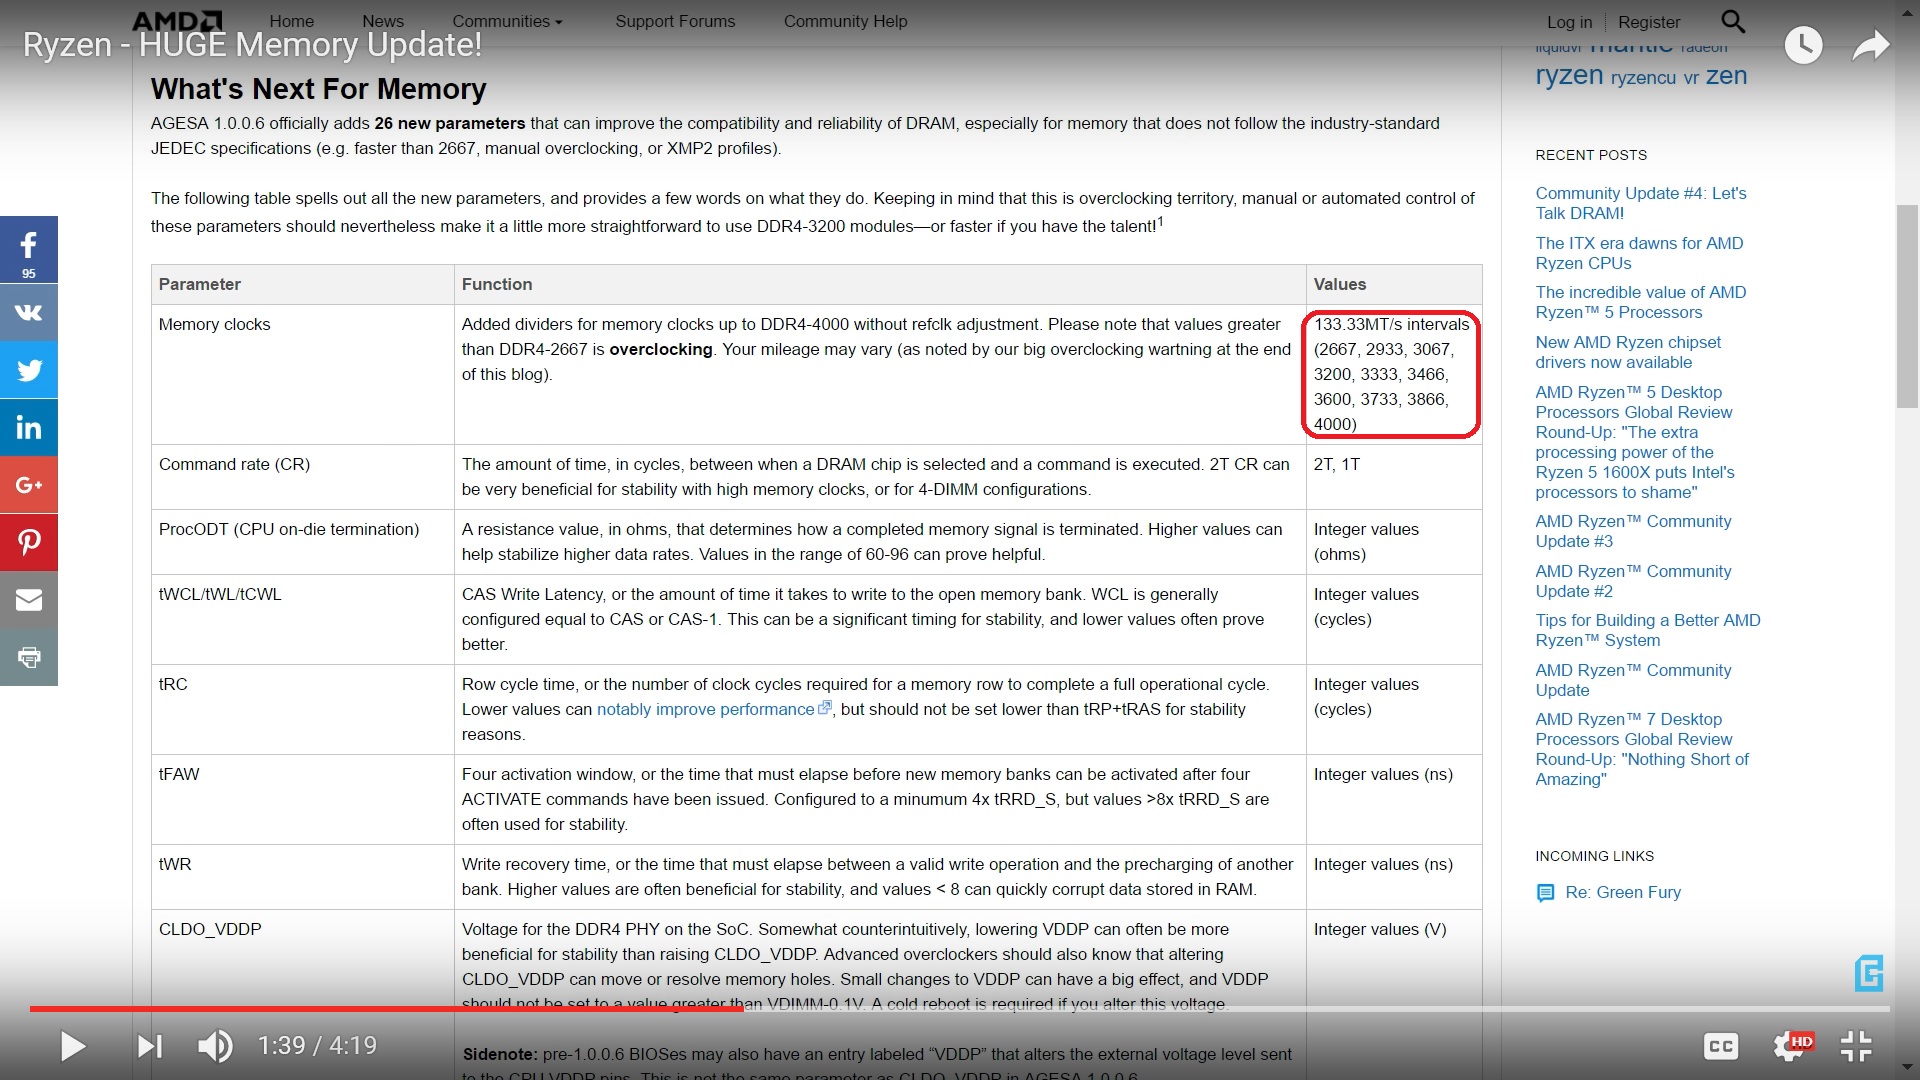Click the page vertical scrollbar thumb
The height and width of the screenshot is (1080, 1920).
point(1907,305)
